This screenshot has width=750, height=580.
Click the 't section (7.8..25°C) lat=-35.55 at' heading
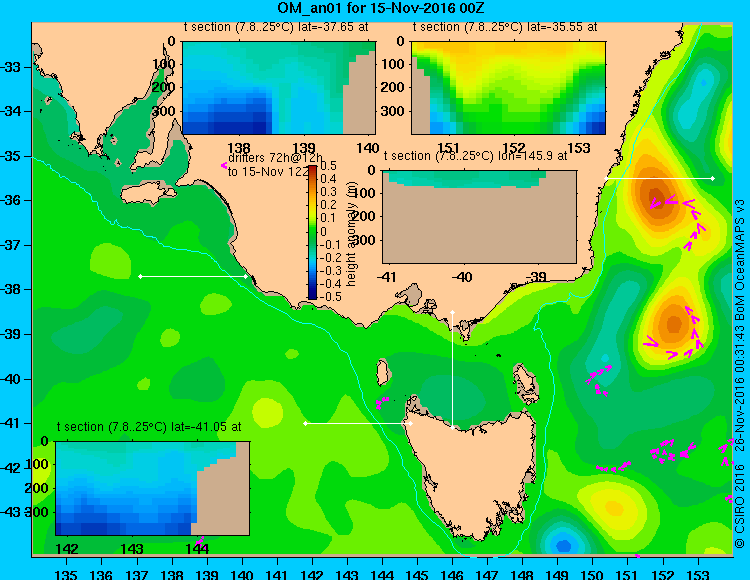[505, 27]
